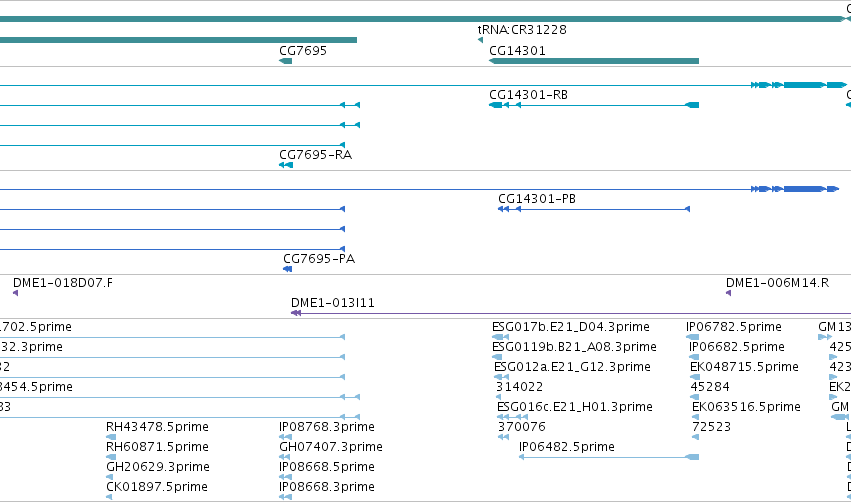Select the 370076 EST glyph

coord(503,437)
